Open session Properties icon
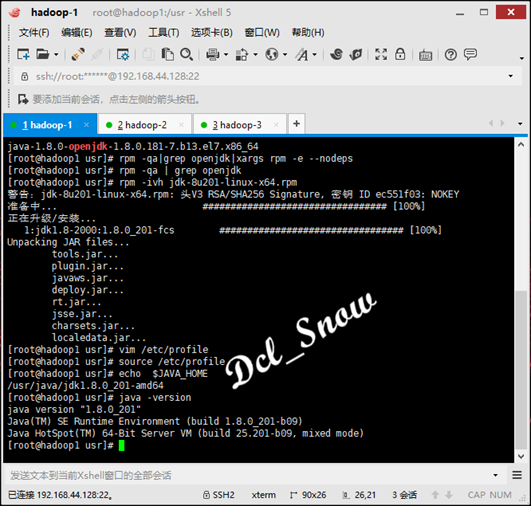Screen dimensions: 531x506 tap(123, 54)
